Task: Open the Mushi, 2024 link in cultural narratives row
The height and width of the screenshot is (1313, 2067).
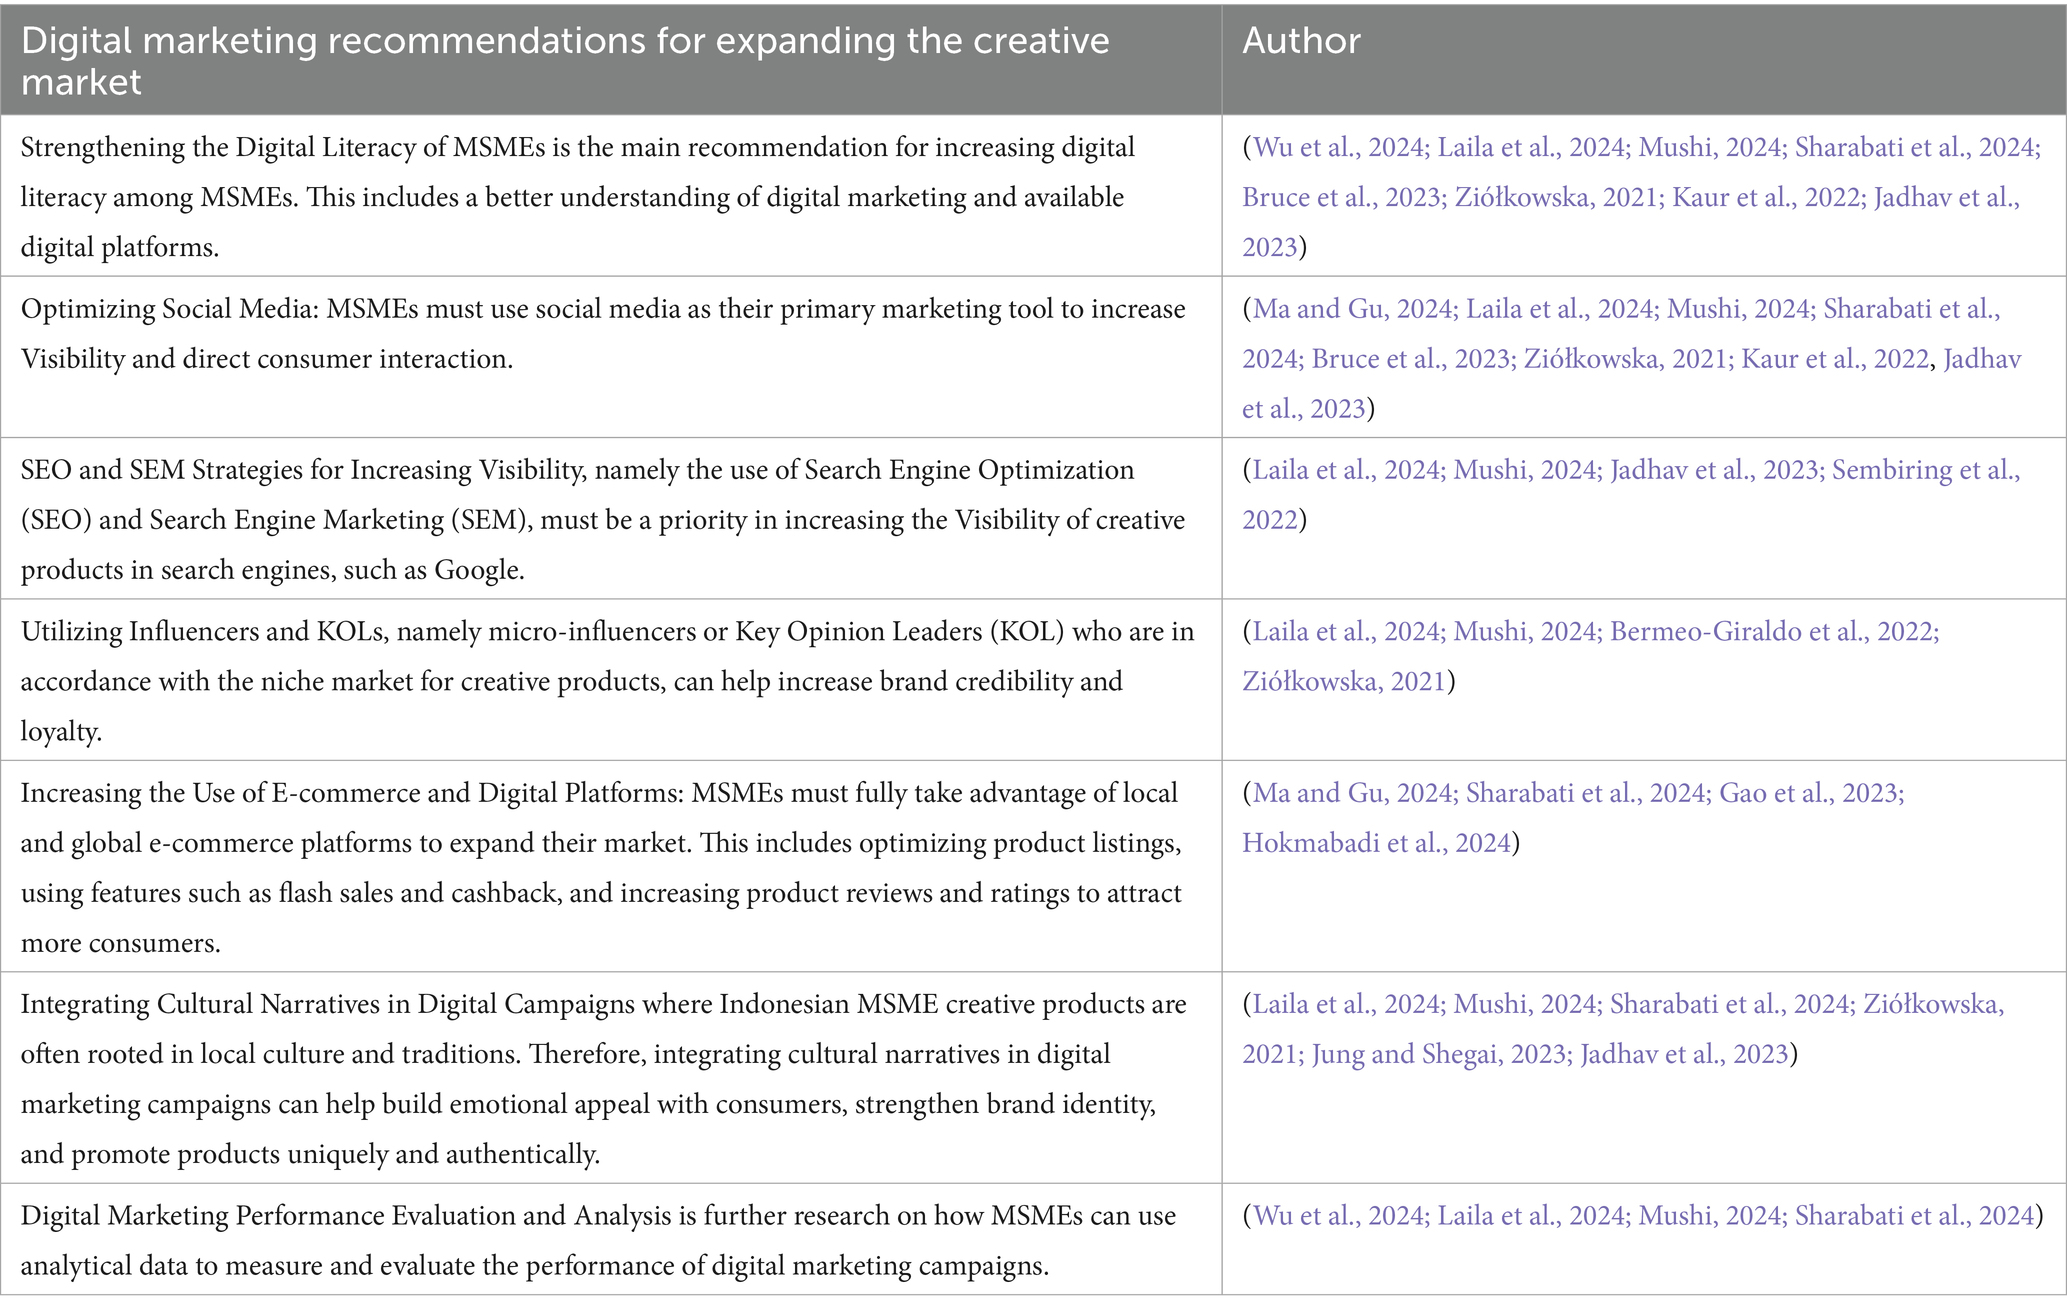Action: 1524,1004
